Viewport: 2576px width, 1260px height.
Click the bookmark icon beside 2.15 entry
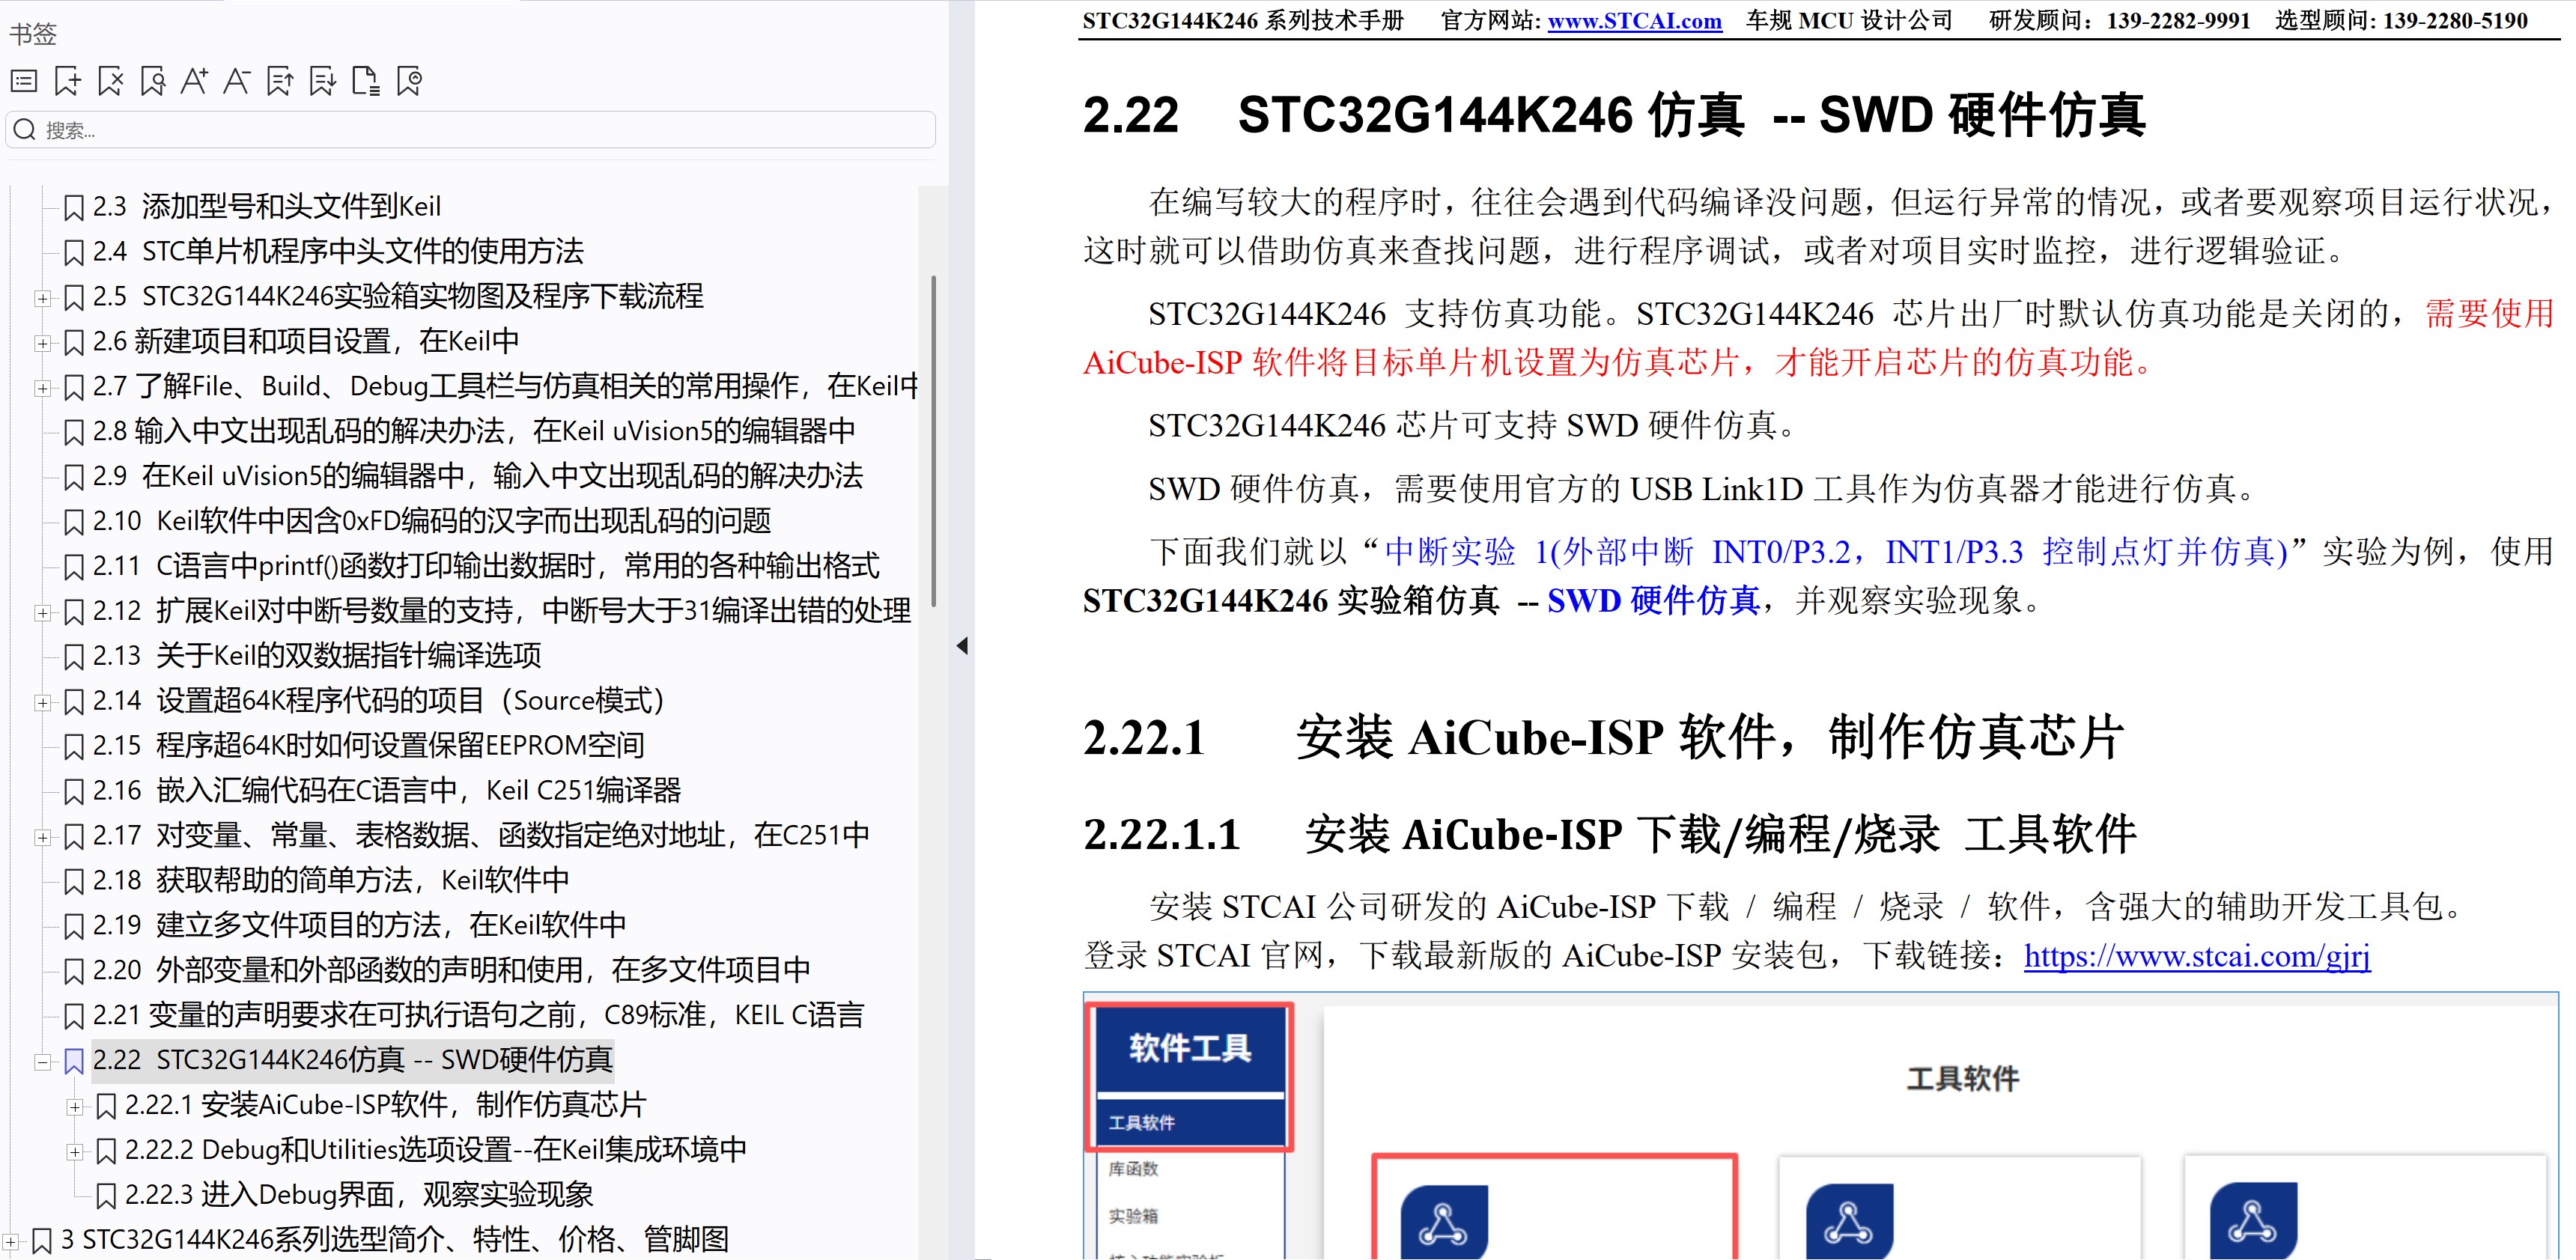pyautogui.click(x=73, y=747)
